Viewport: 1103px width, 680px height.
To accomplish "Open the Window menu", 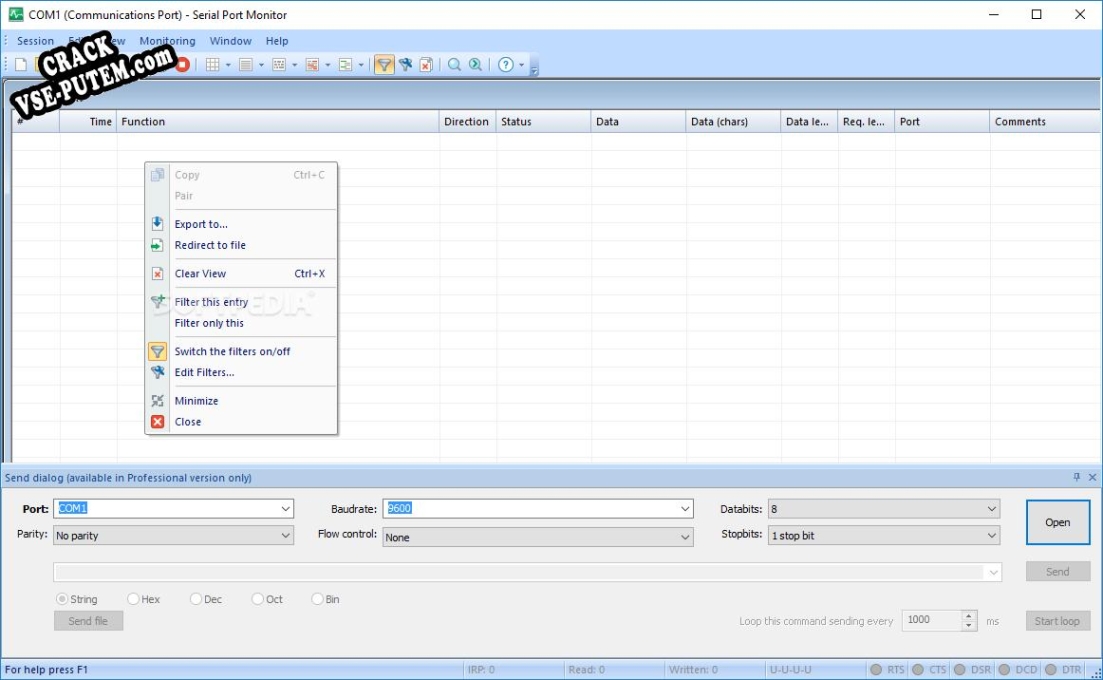I will click(230, 41).
